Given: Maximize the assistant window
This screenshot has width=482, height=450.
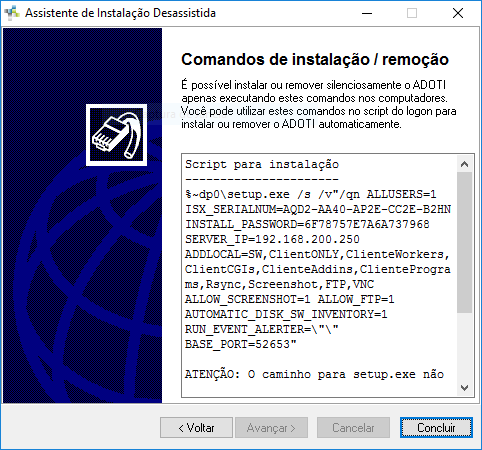Looking at the screenshot, I should tap(412, 13).
